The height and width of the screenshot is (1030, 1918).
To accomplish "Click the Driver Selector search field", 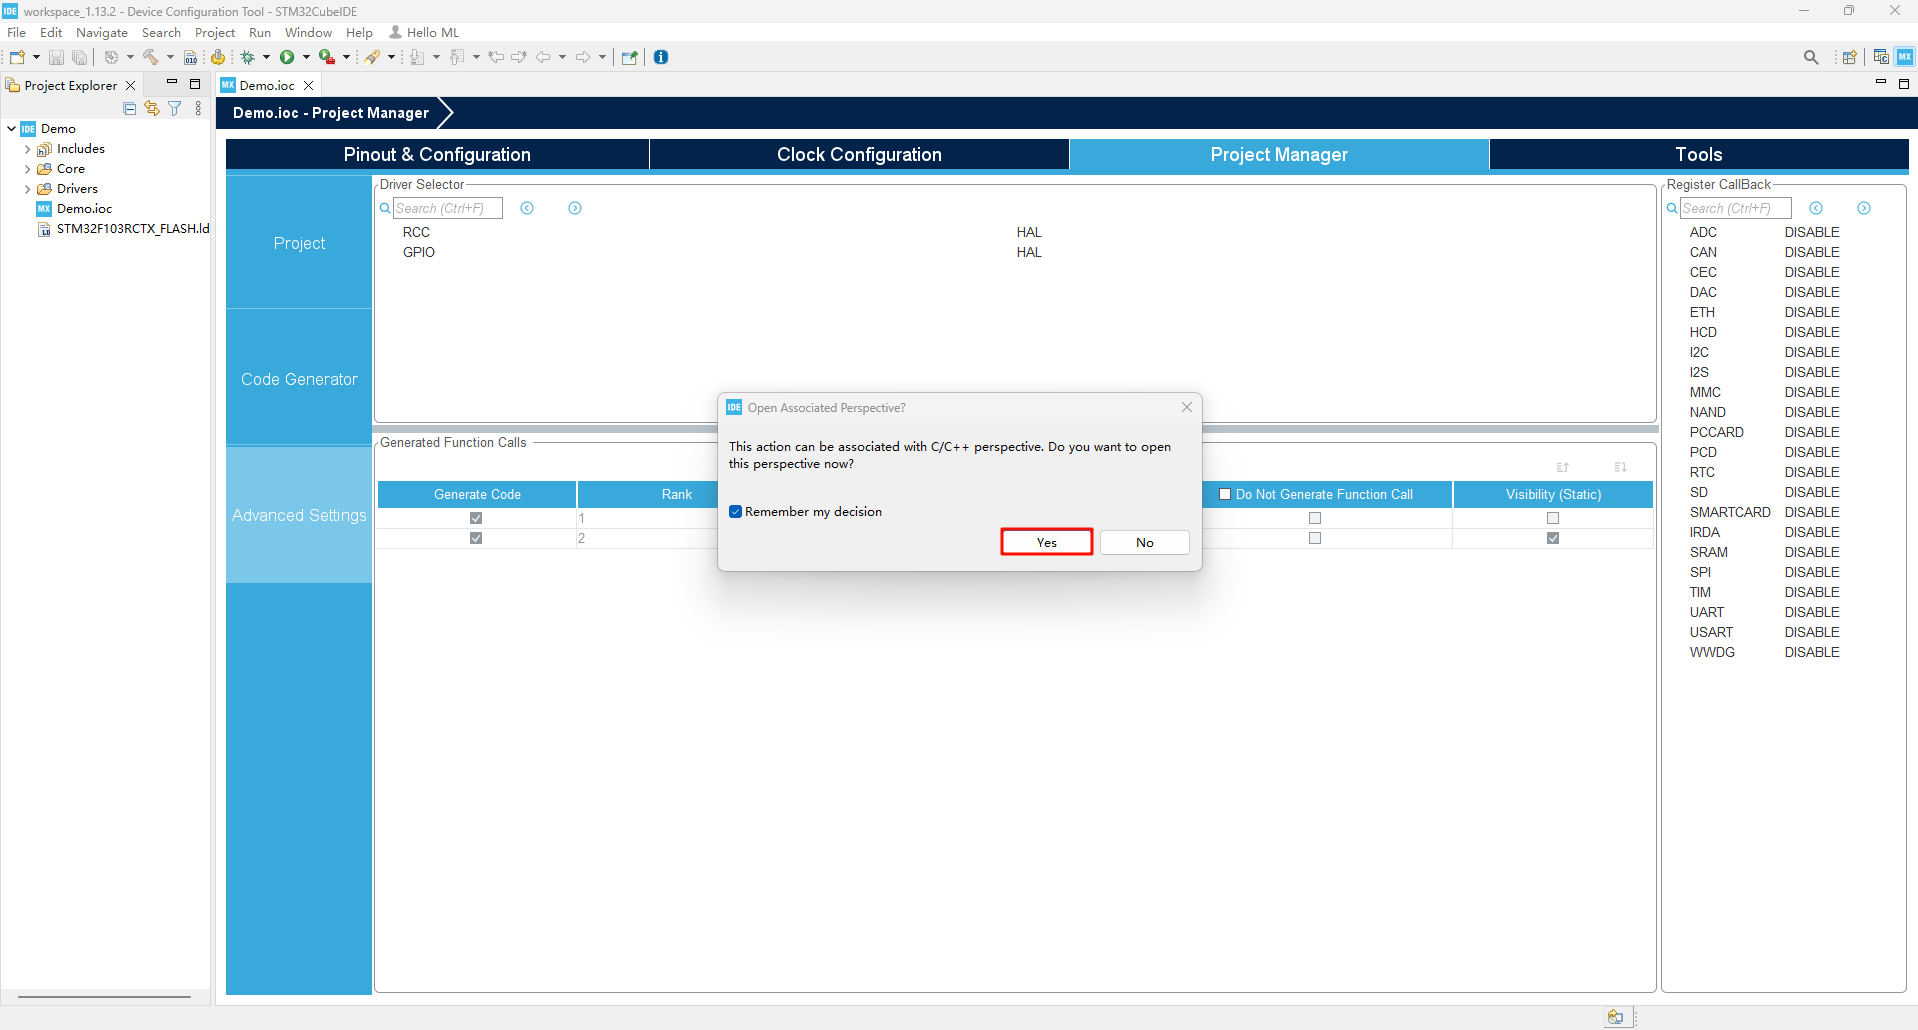I will 447,208.
